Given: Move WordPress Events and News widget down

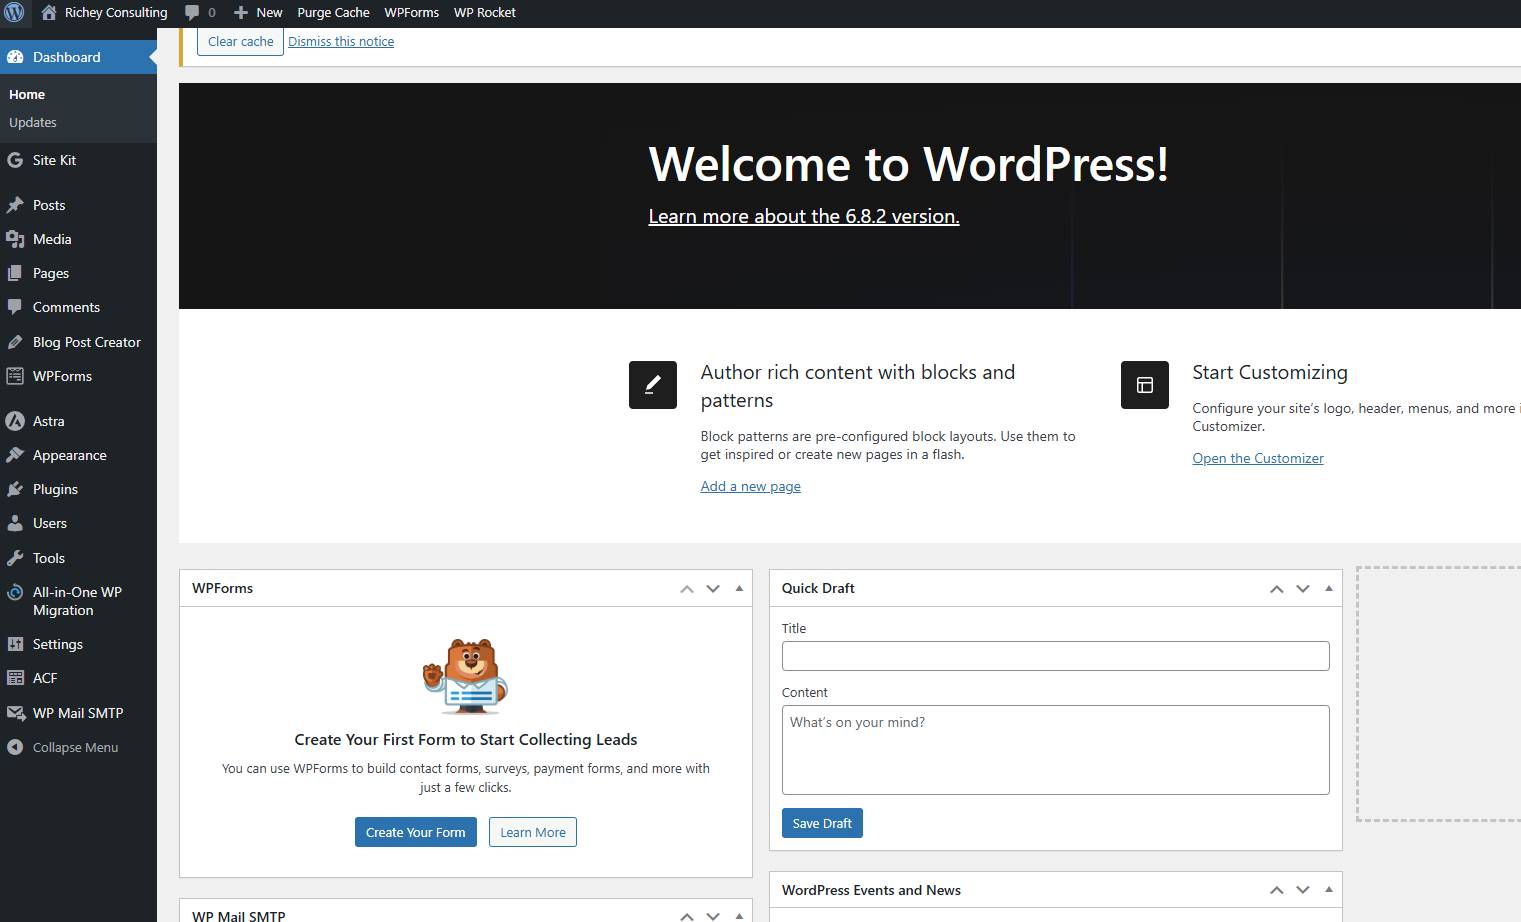Looking at the screenshot, I should point(1303,890).
